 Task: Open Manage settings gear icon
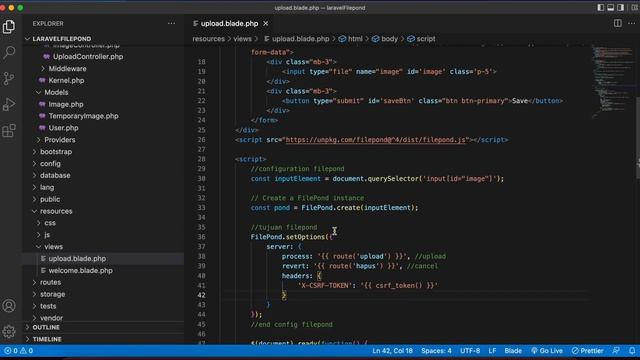[9, 331]
